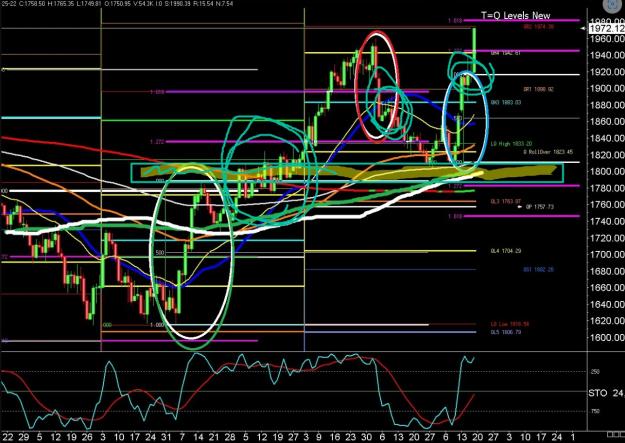Select the 1840.00 price axis label

607,138
